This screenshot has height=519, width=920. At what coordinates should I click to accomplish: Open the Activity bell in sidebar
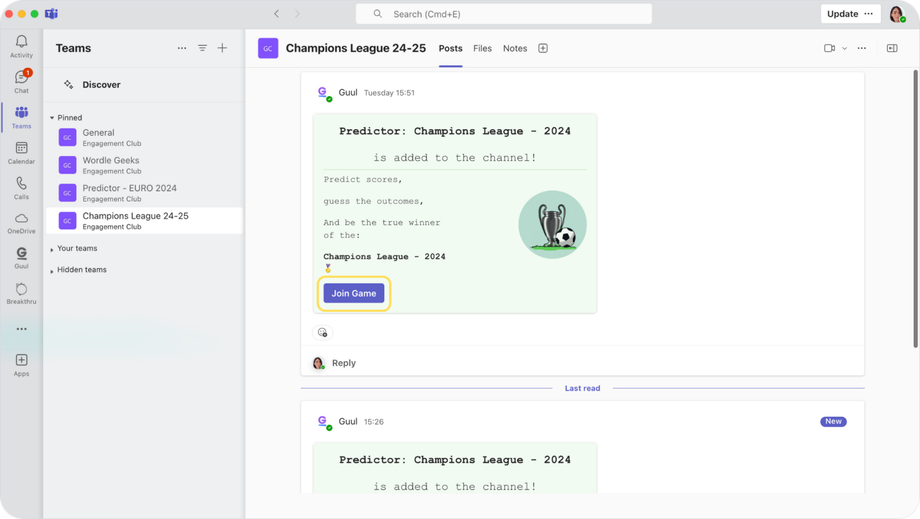pos(22,46)
